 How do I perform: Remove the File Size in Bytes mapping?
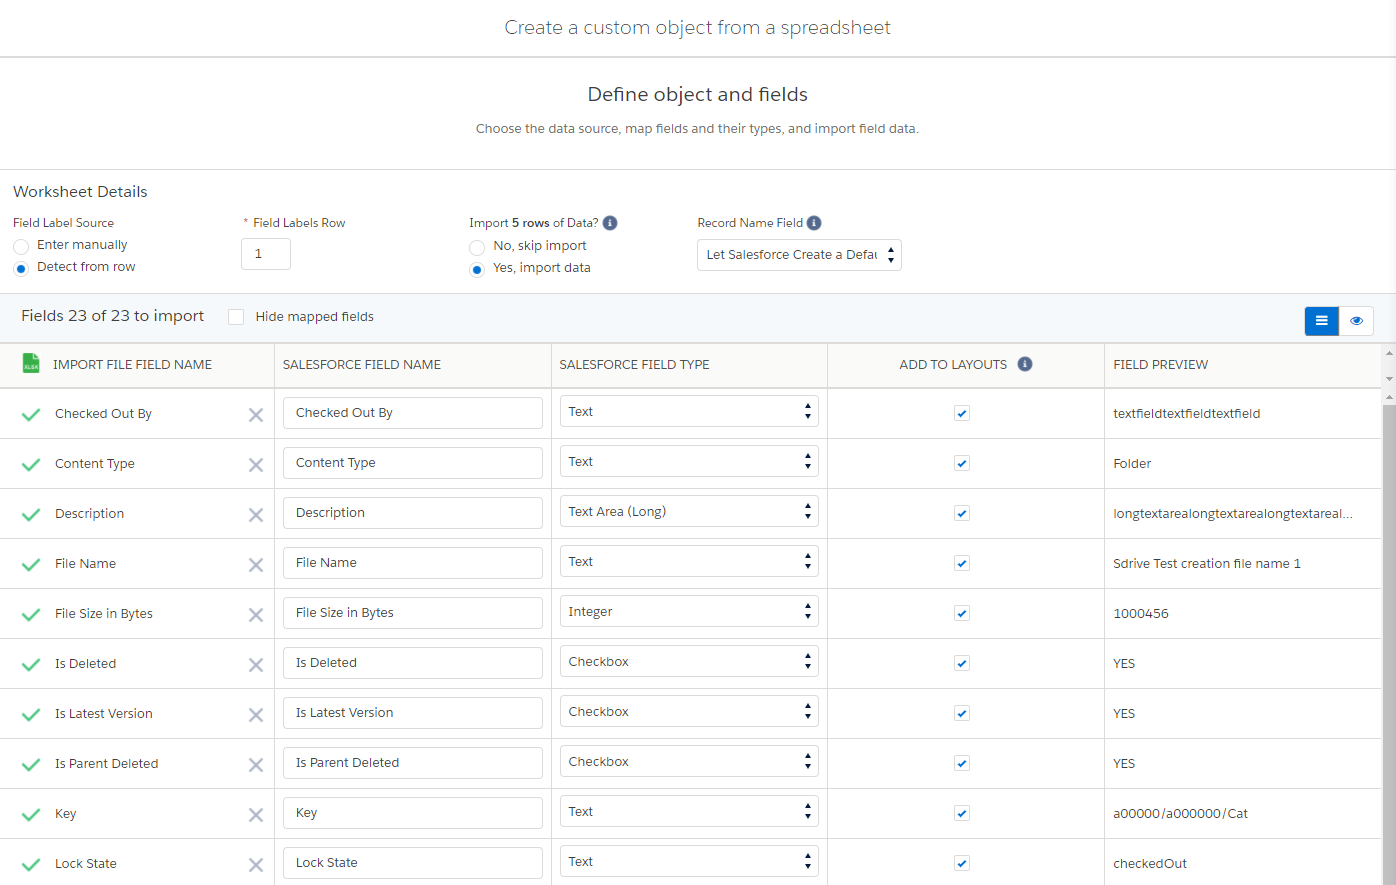pyautogui.click(x=256, y=614)
